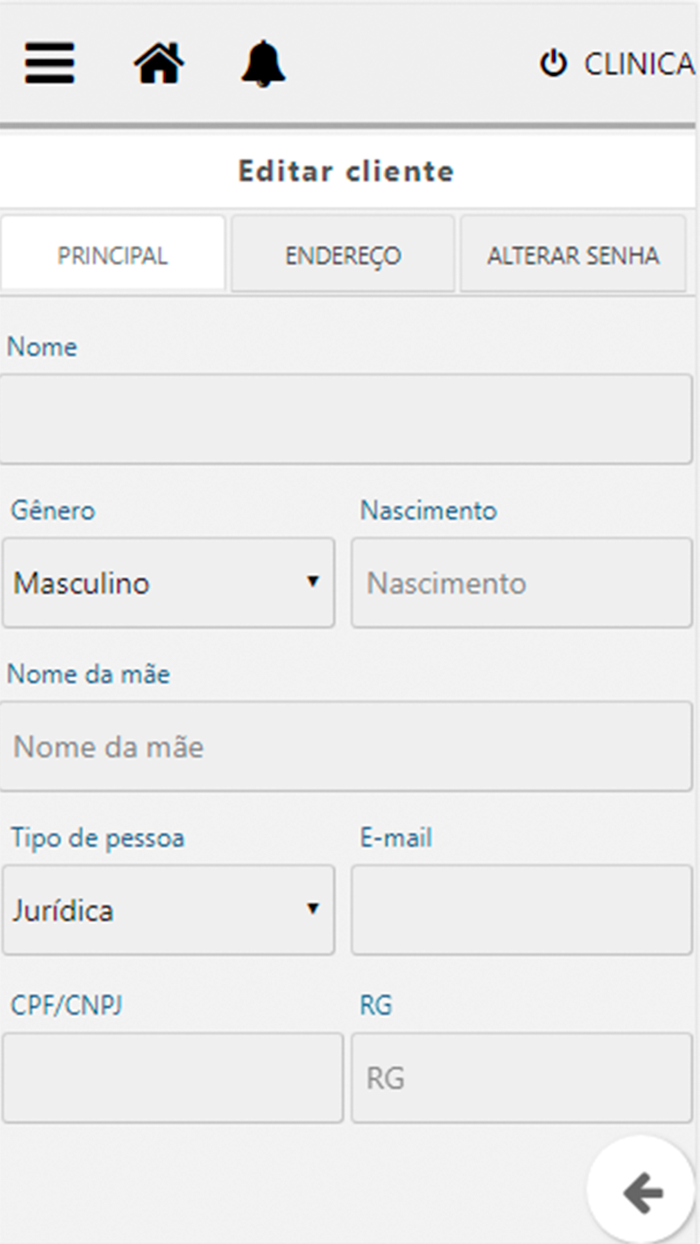Screen dimensions: 700x1244
Task: Focus the Nome text field
Action: point(346,419)
